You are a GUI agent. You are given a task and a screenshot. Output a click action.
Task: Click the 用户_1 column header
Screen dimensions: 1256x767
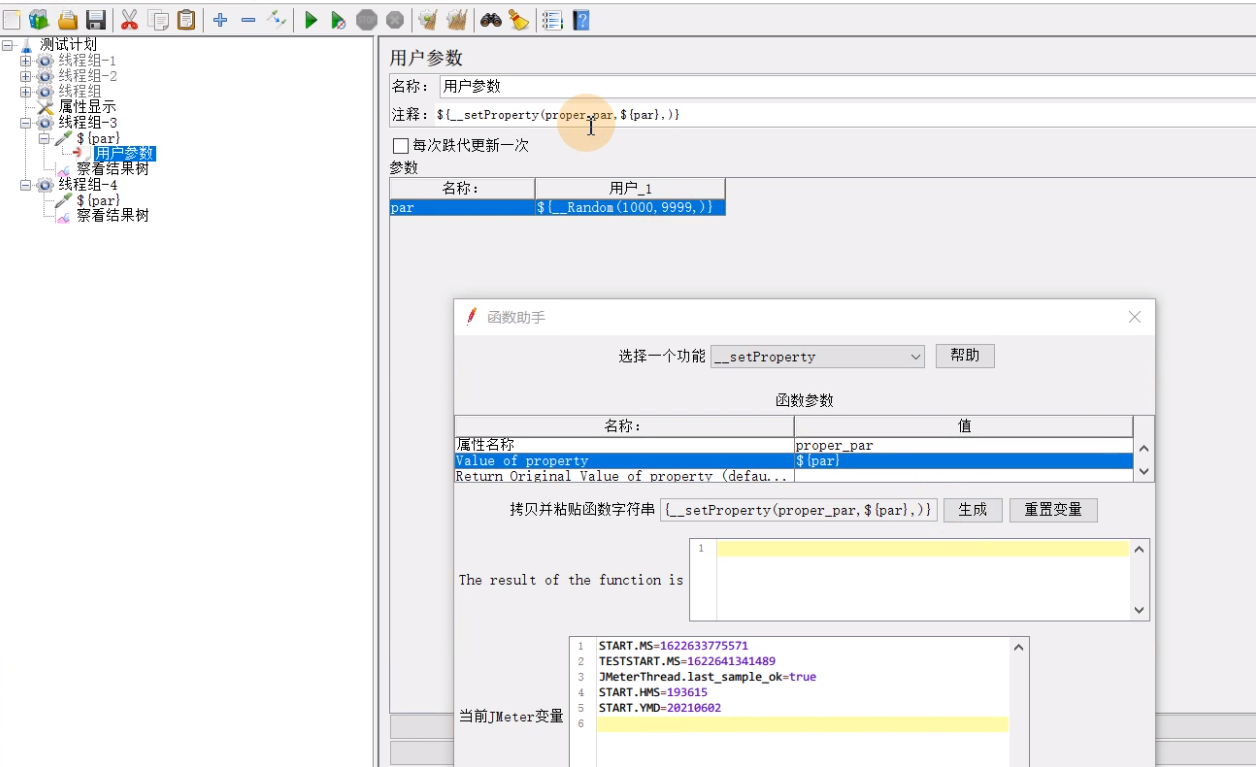630,188
